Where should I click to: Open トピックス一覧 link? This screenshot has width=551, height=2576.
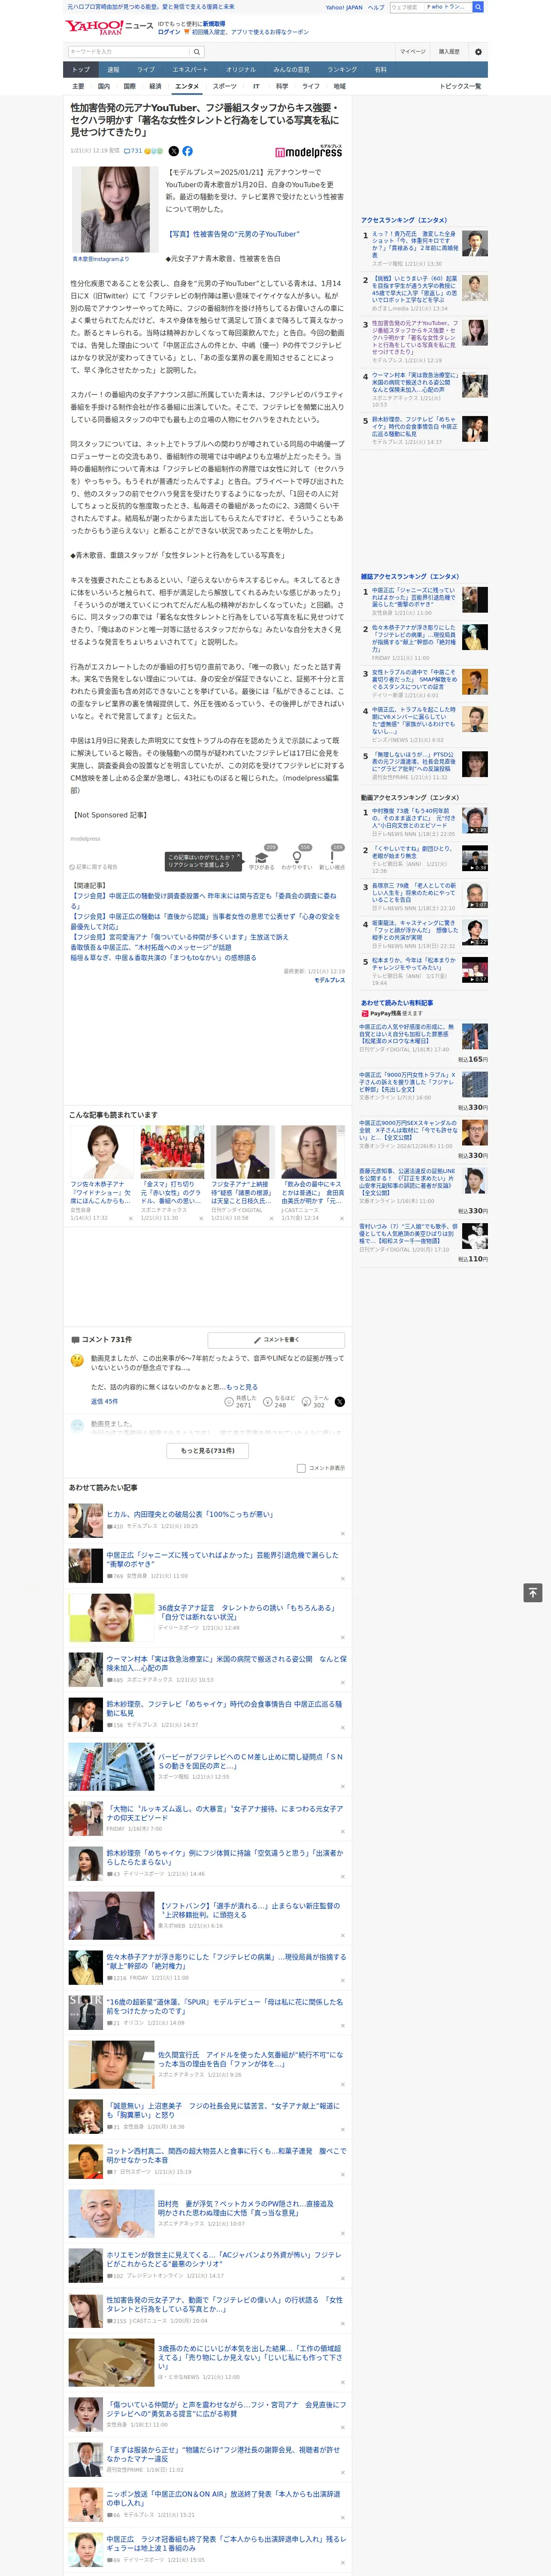(460, 86)
